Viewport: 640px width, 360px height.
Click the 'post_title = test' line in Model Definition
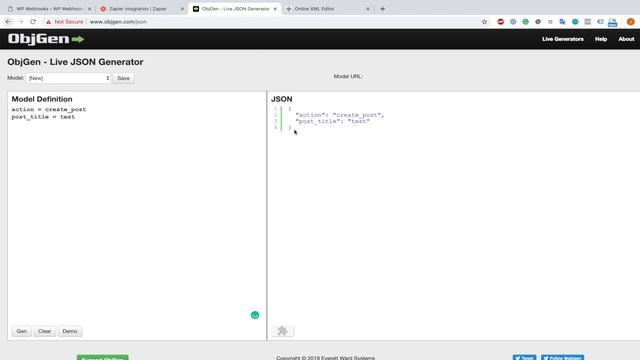pyautogui.click(x=43, y=117)
